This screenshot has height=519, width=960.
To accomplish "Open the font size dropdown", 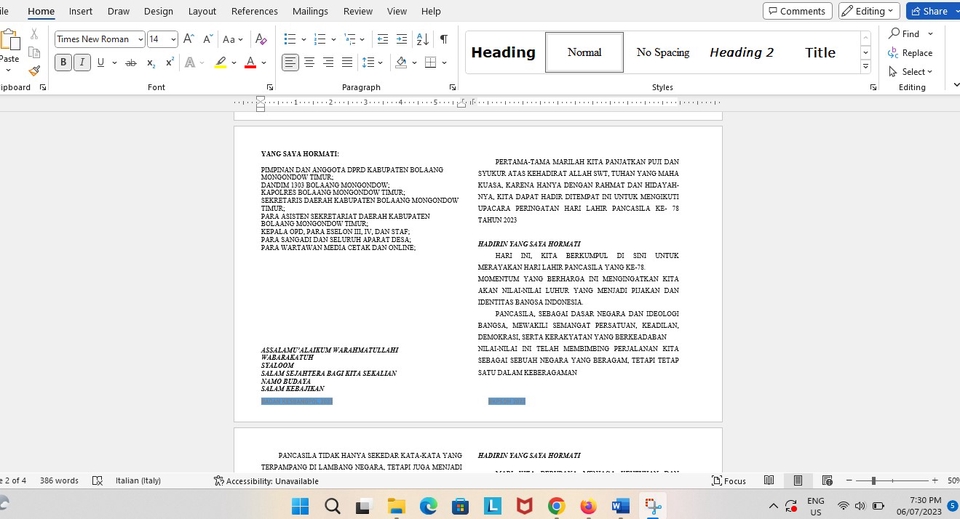I will pos(173,39).
